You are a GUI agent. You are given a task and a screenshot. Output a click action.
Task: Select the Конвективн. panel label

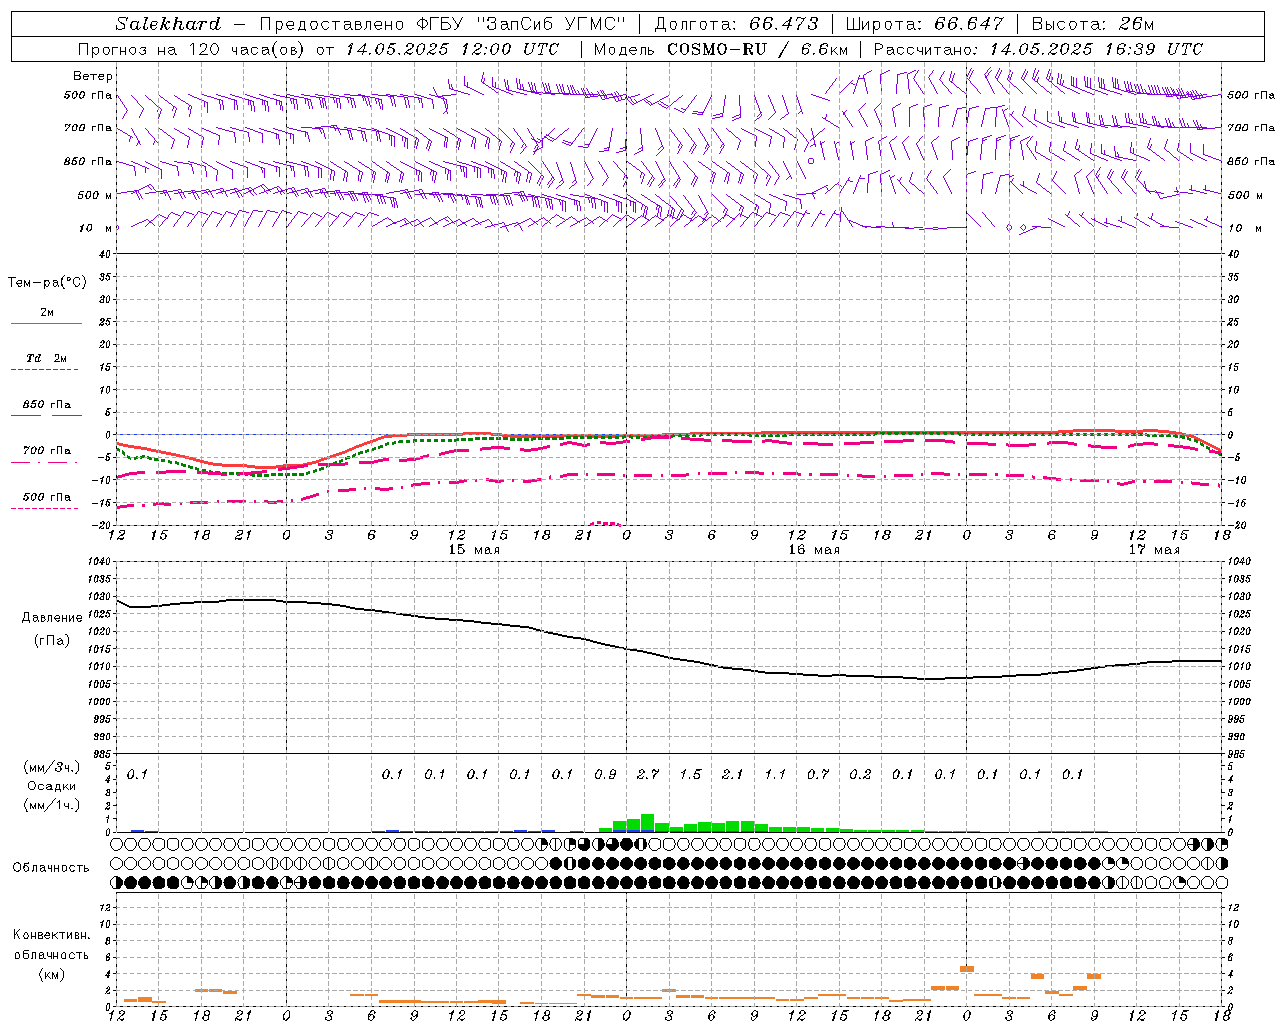[x=51, y=935]
